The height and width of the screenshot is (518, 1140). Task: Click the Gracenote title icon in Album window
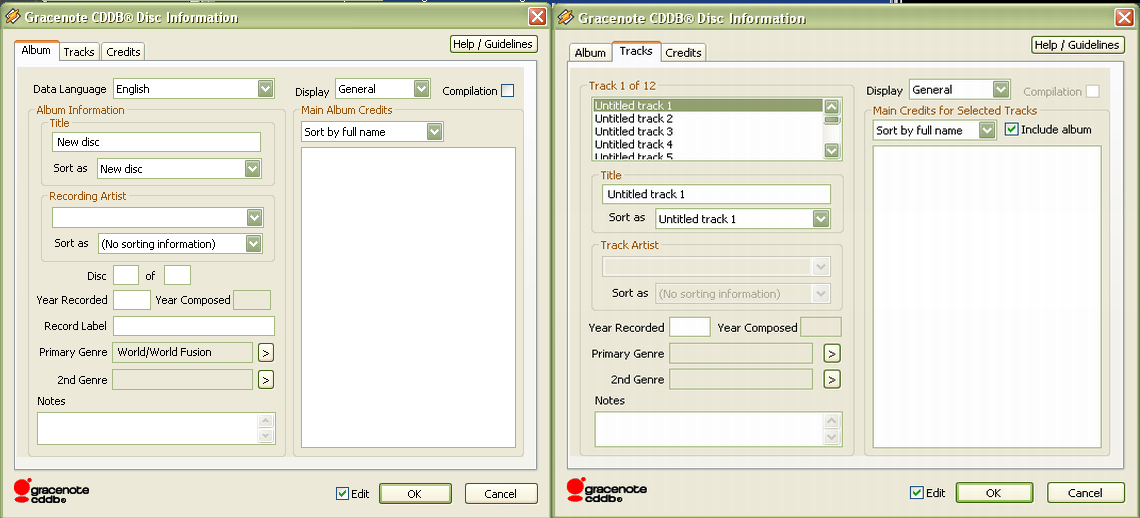12,17
